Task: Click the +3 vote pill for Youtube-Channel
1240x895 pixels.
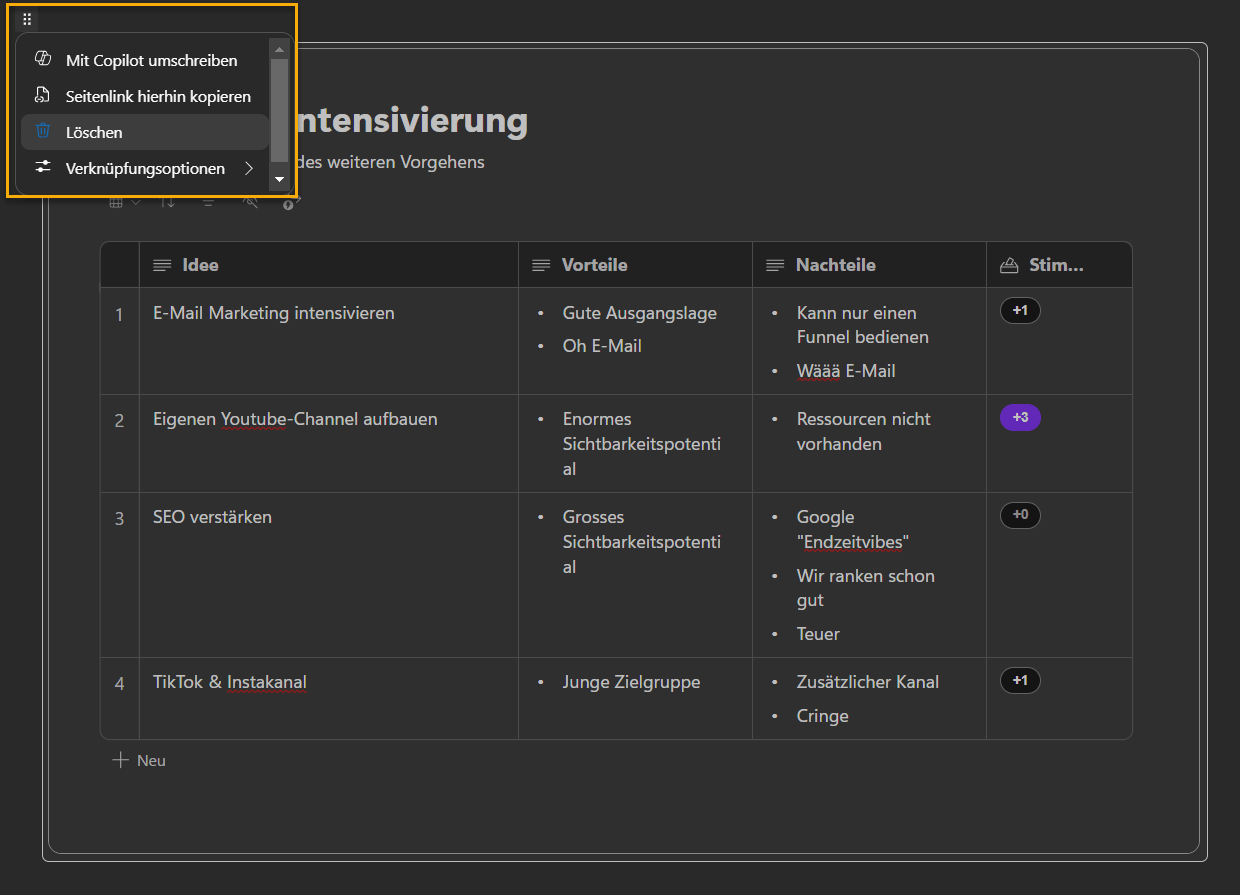Action: [1020, 417]
